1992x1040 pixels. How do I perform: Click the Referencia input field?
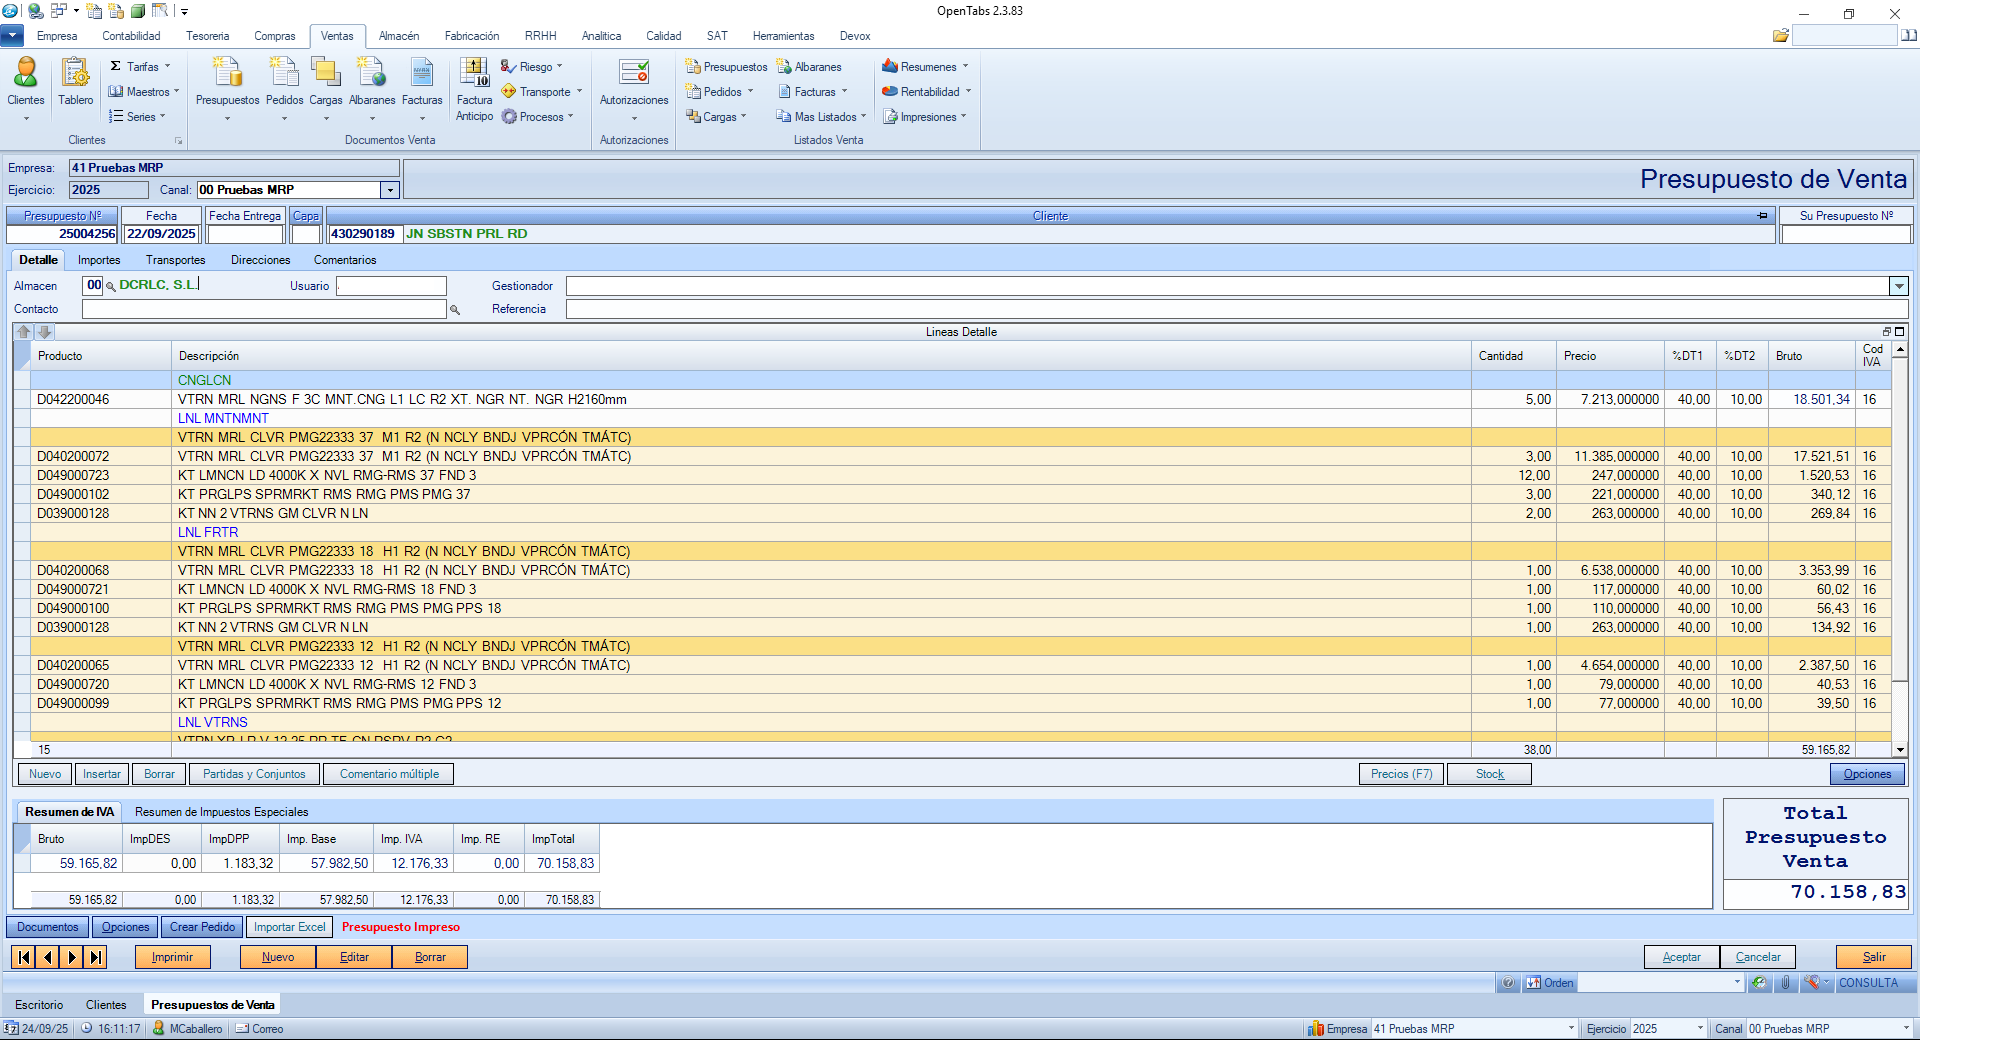pos(1236,310)
